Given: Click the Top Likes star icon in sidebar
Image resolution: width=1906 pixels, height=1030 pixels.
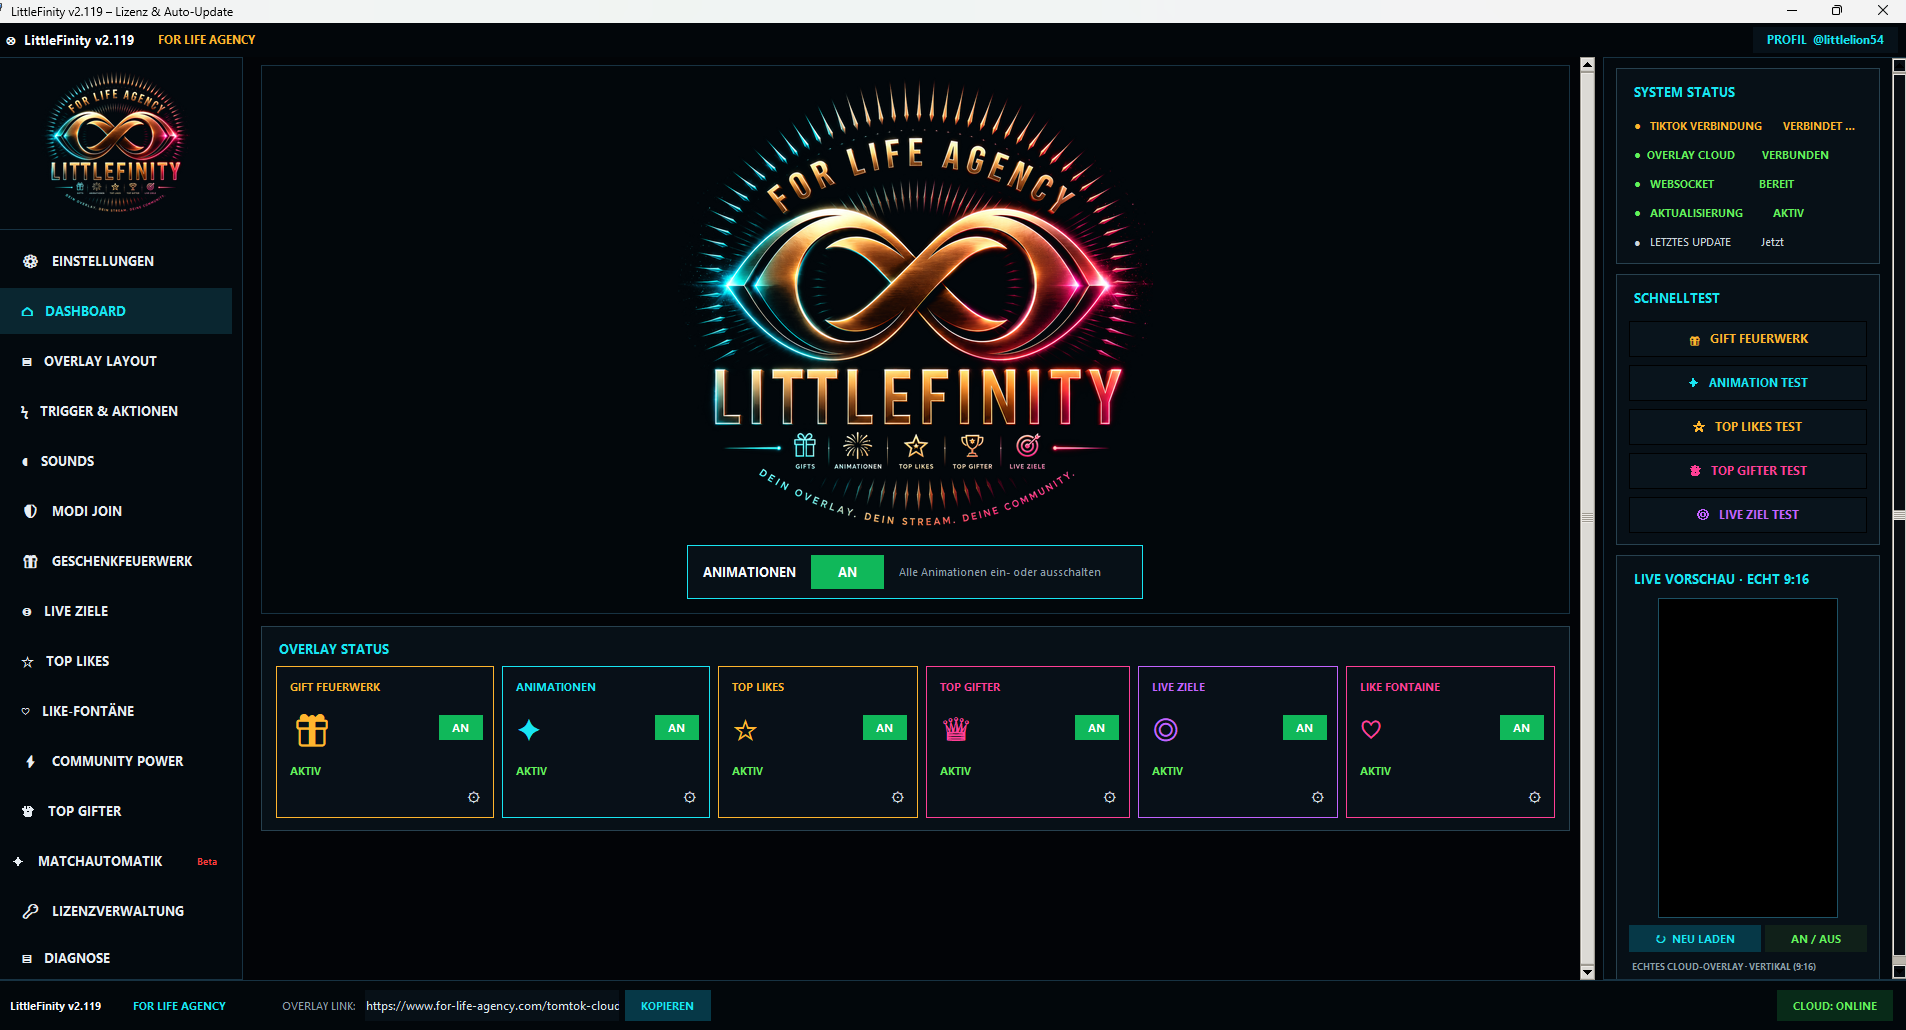Looking at the screenshot, I should pyautogui.click(x=28, y=662).
